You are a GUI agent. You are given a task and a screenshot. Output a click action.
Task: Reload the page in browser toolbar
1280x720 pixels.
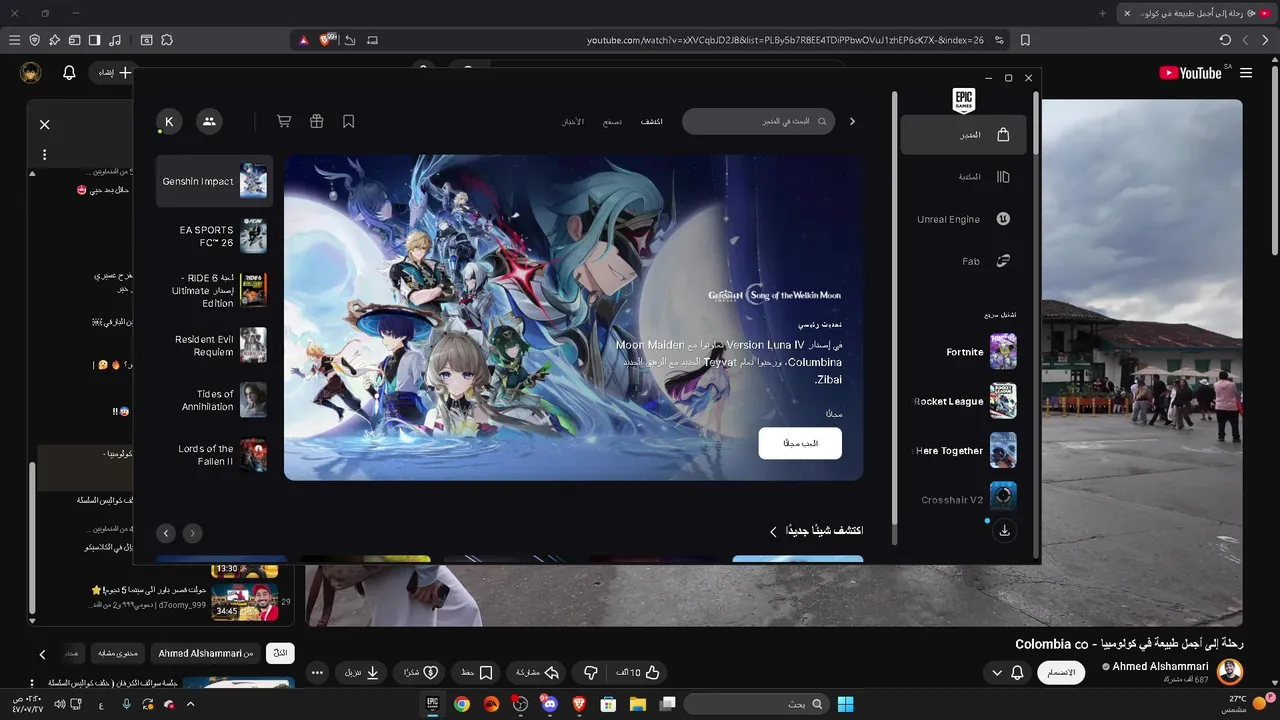point(1225,40)
